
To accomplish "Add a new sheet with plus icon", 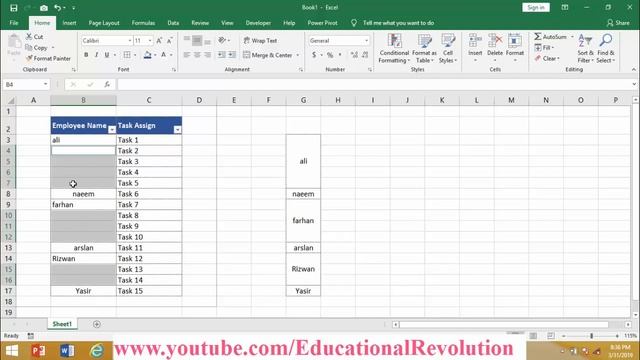I will [x=97, y=324].
